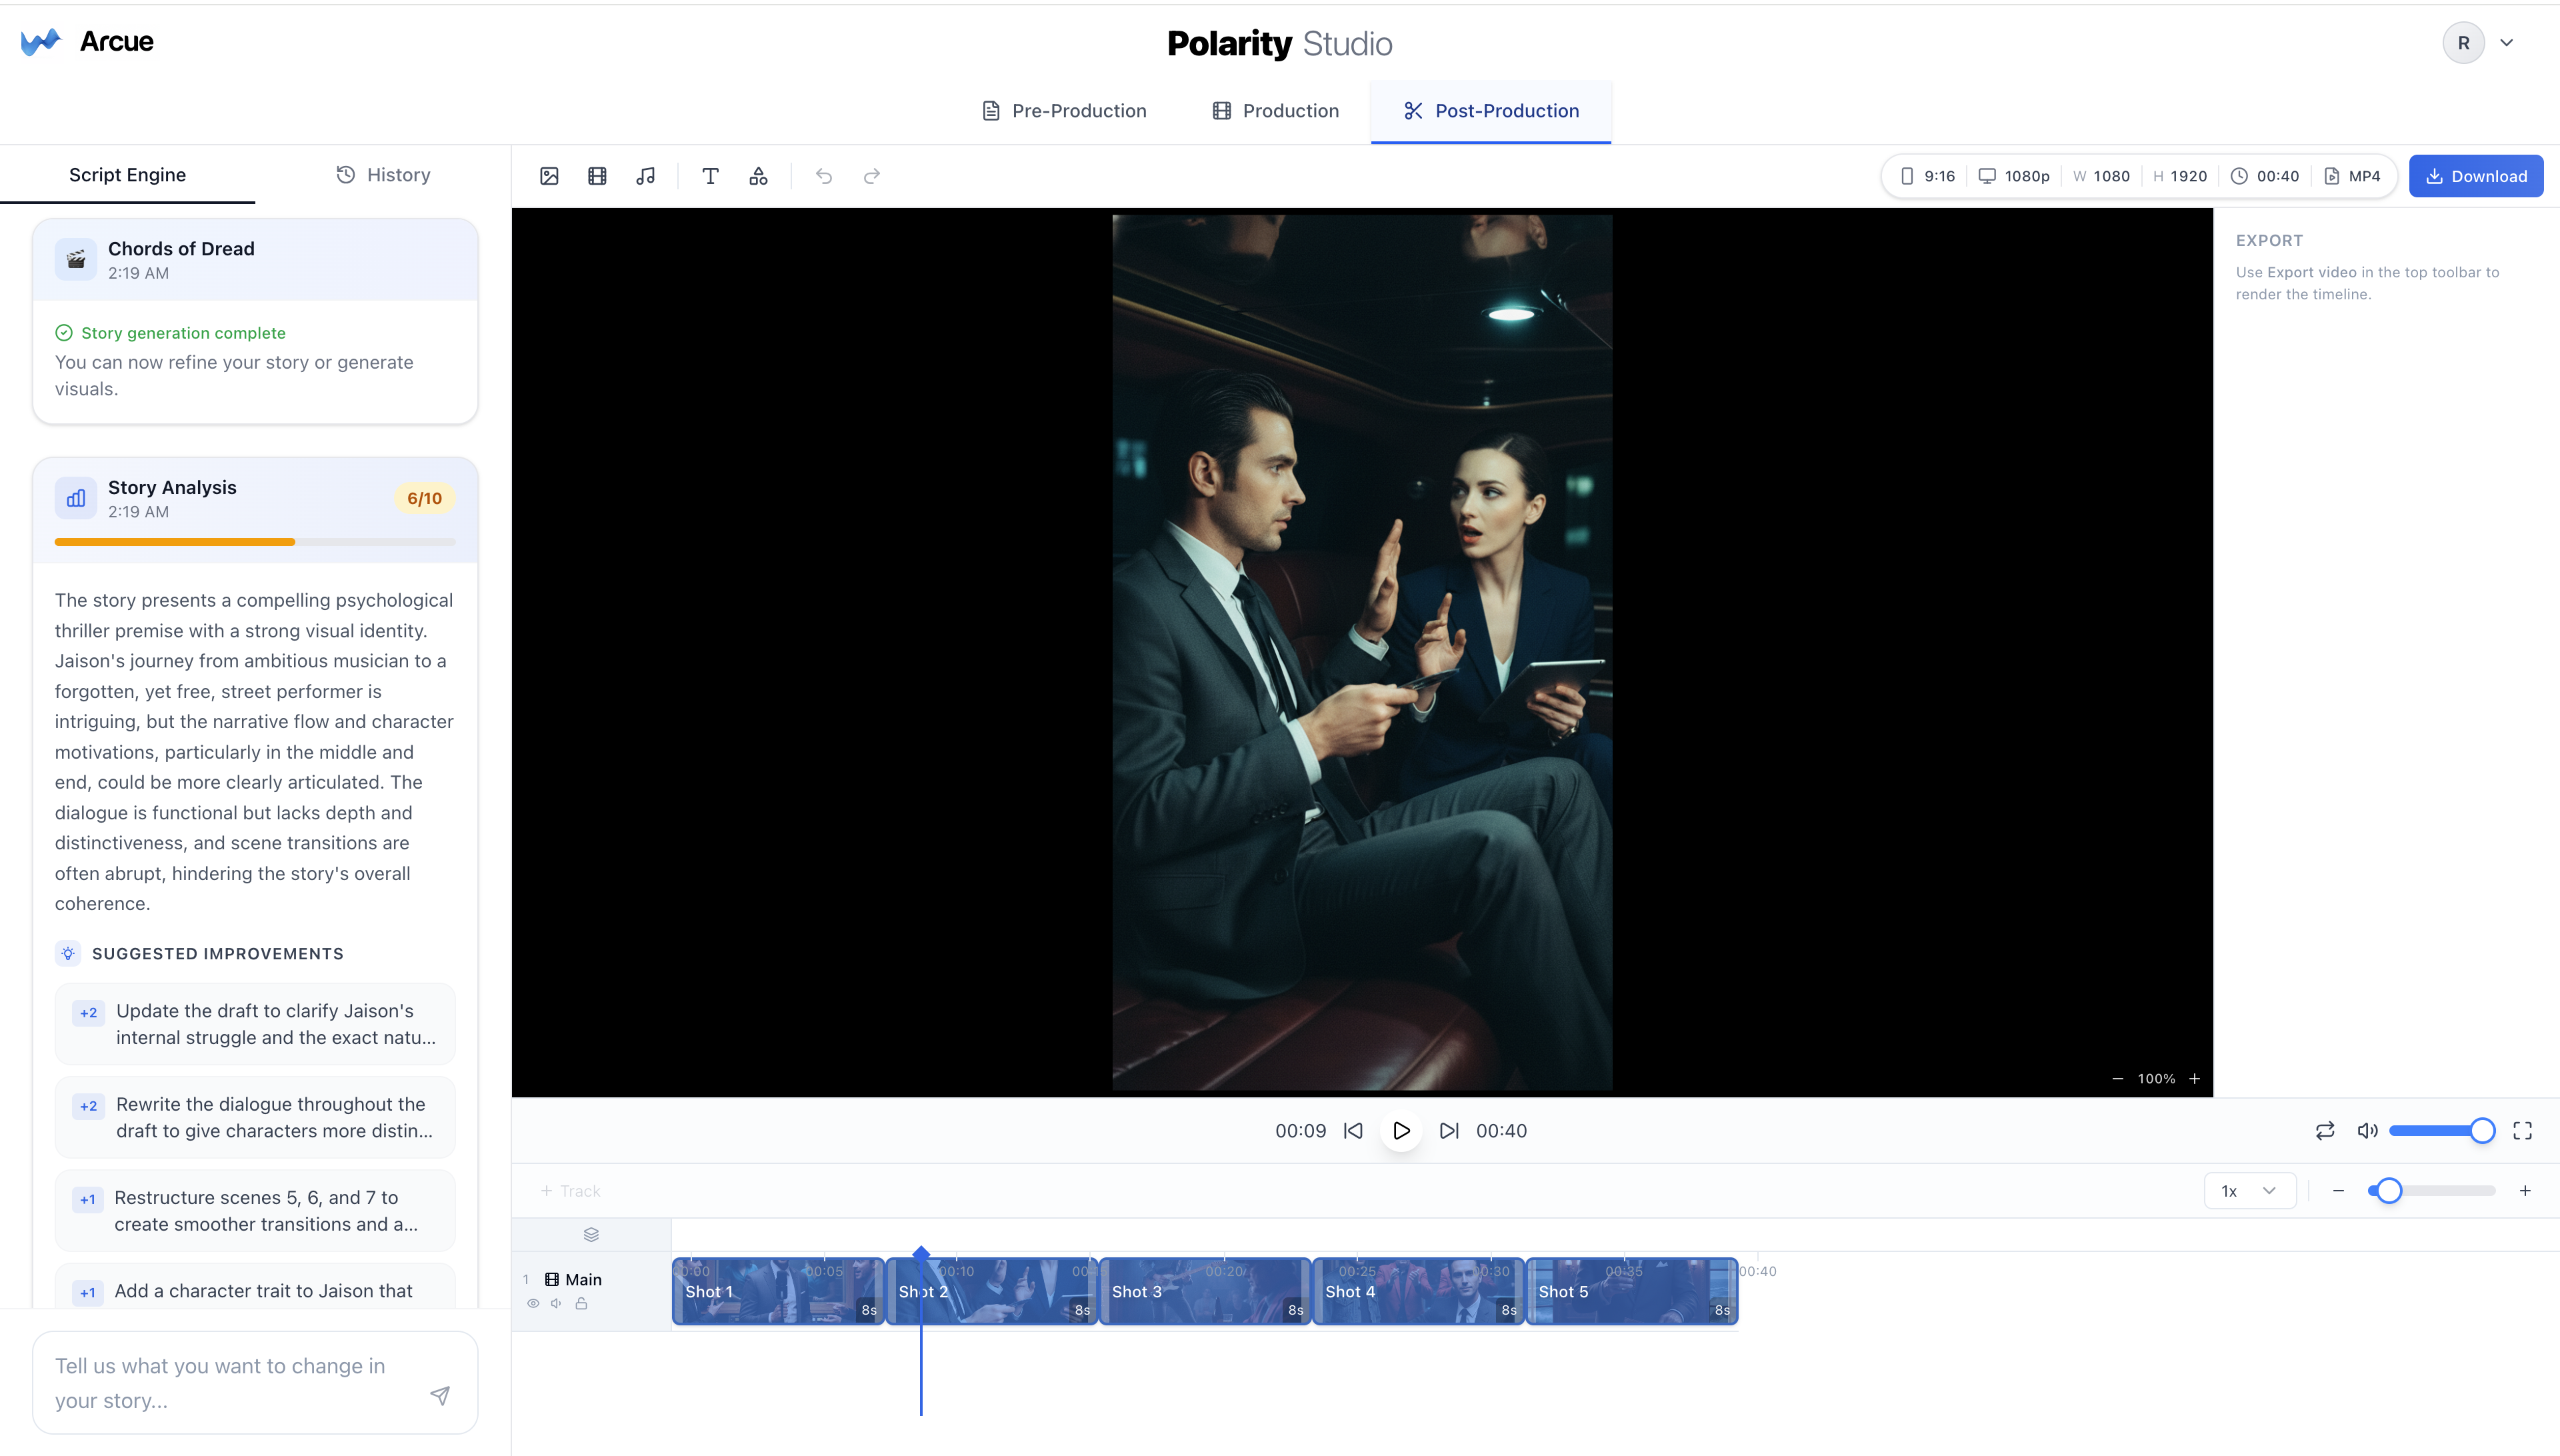The height and width of the screenshot is (1456, 2560).
Task: Add a new Track
Action: (x=570, y=1191)
